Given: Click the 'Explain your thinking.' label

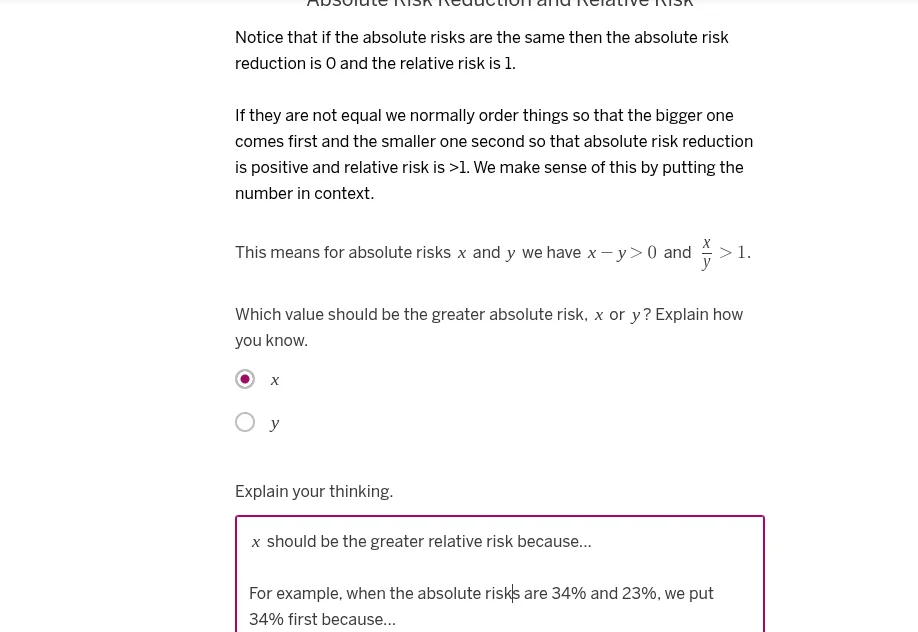Looking at the screenshot, I should click(314, 491).
